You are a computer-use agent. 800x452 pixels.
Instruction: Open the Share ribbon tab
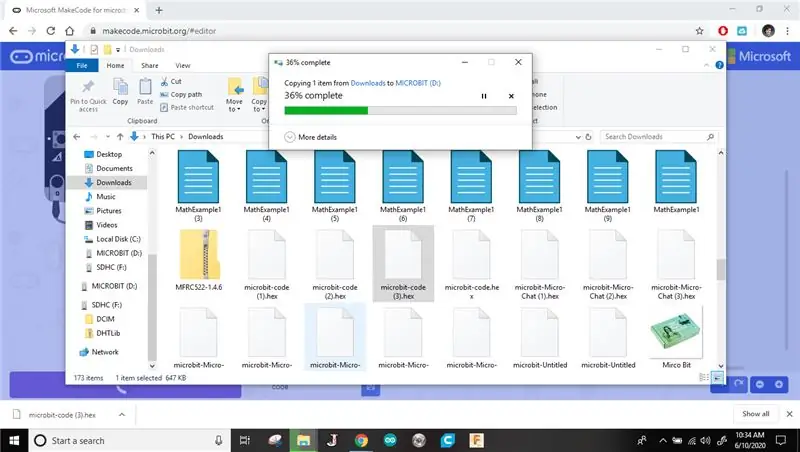tap(149, 65)
